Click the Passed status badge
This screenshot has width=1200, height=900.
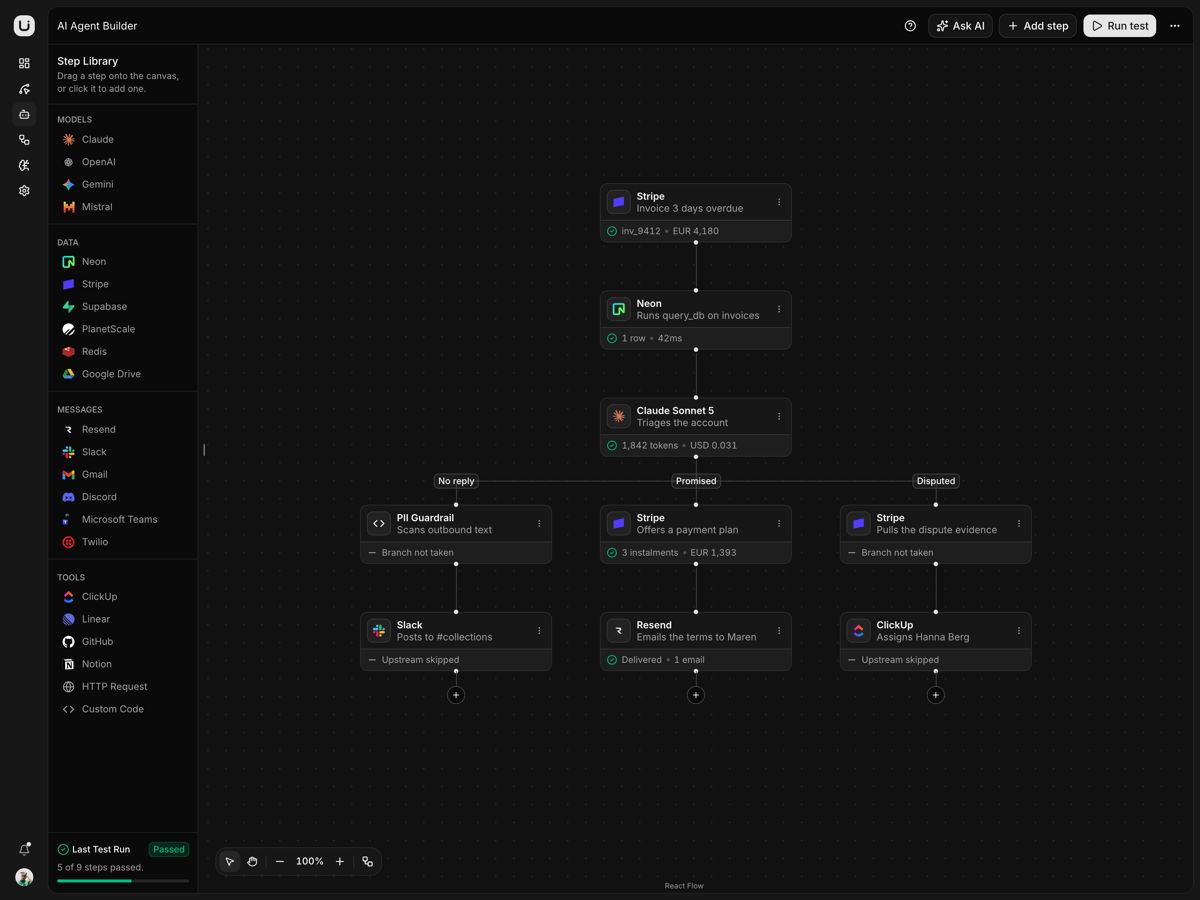click(x=169, y=849)
